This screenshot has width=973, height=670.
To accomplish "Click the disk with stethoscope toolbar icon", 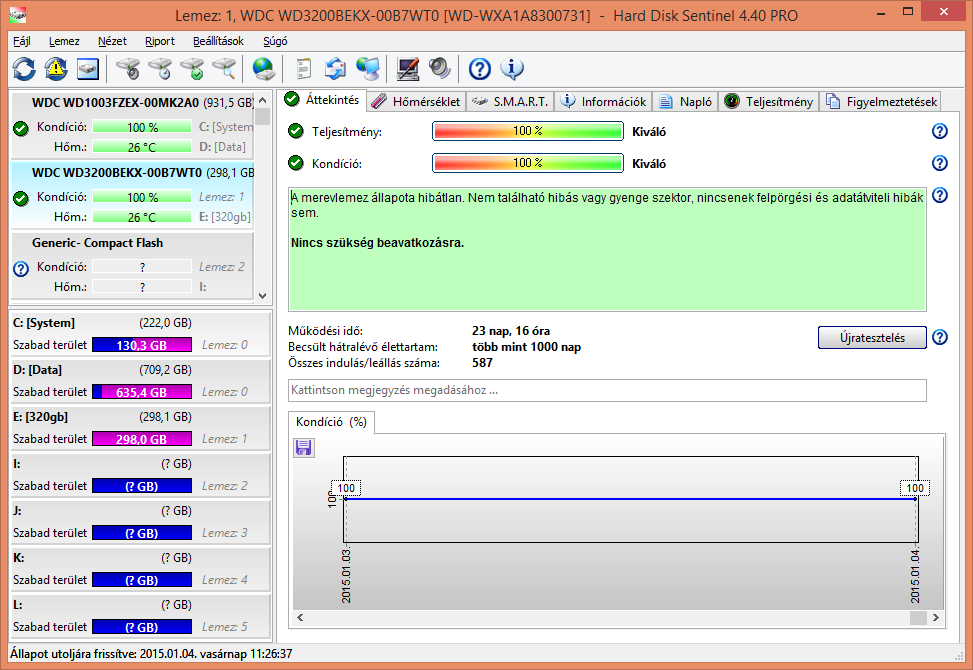I will pos(128,69).
